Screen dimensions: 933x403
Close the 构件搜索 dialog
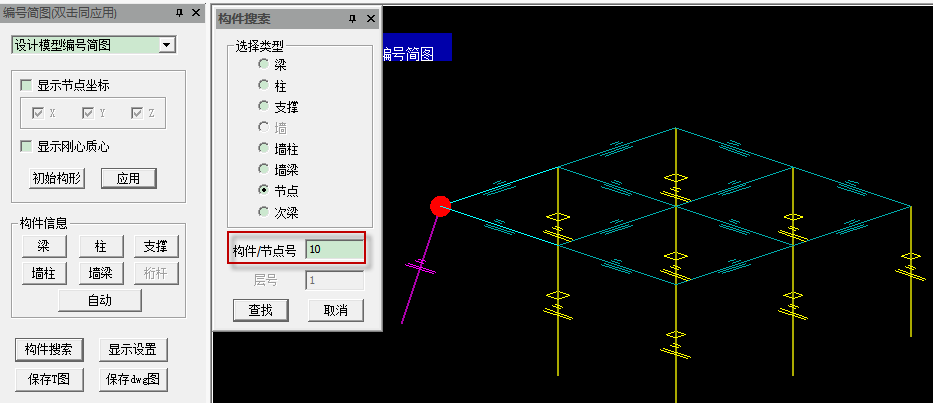pos(371,19)
